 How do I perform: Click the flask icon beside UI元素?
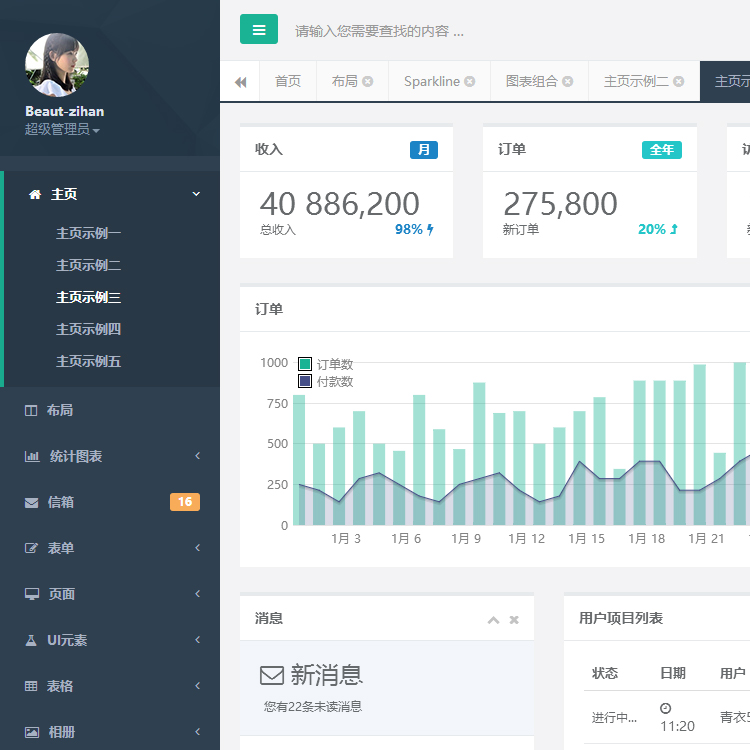click(x=31, y=640)
